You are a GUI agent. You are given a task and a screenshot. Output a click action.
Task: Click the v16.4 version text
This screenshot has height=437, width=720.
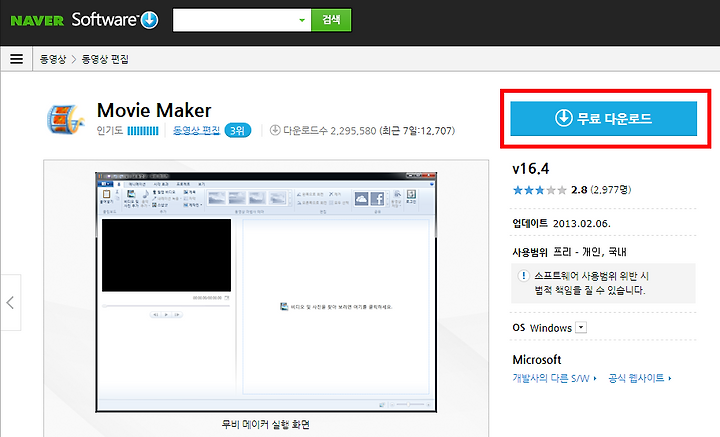click(x=530, y=168)
